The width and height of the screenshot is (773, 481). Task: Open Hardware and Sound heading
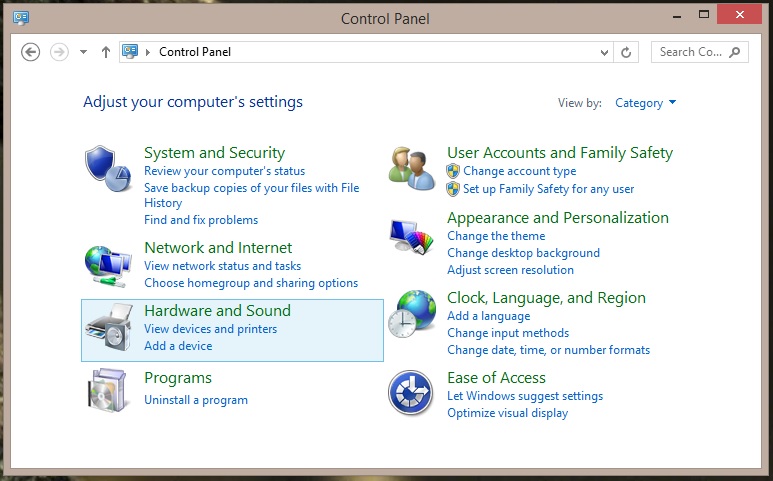(x=217, y=310)
